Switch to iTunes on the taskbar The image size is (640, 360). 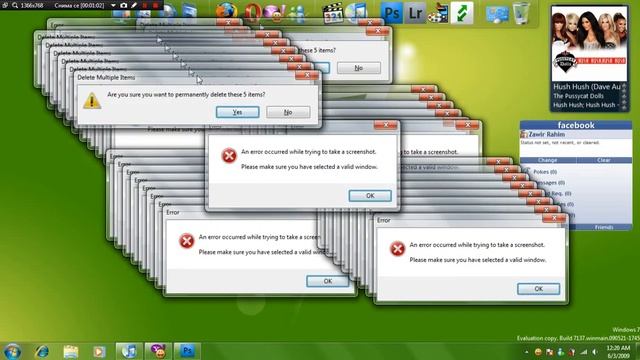129,351
